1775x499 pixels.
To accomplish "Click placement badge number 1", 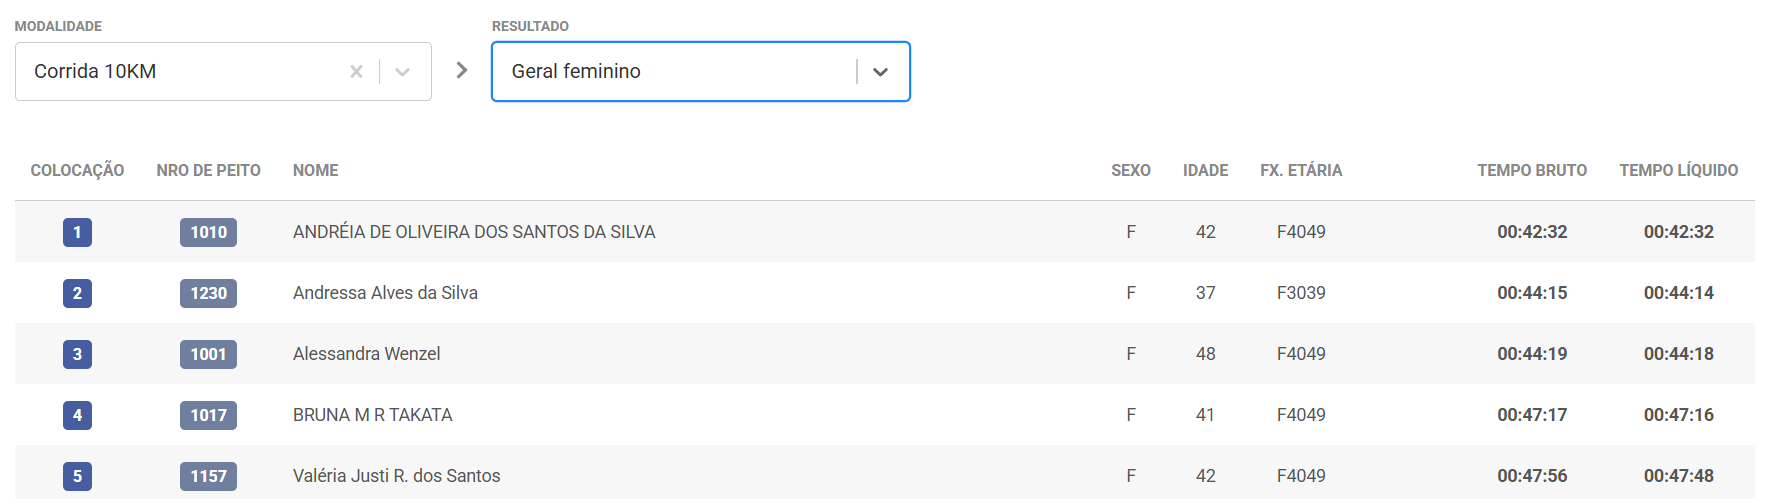I will click(77, 232).
